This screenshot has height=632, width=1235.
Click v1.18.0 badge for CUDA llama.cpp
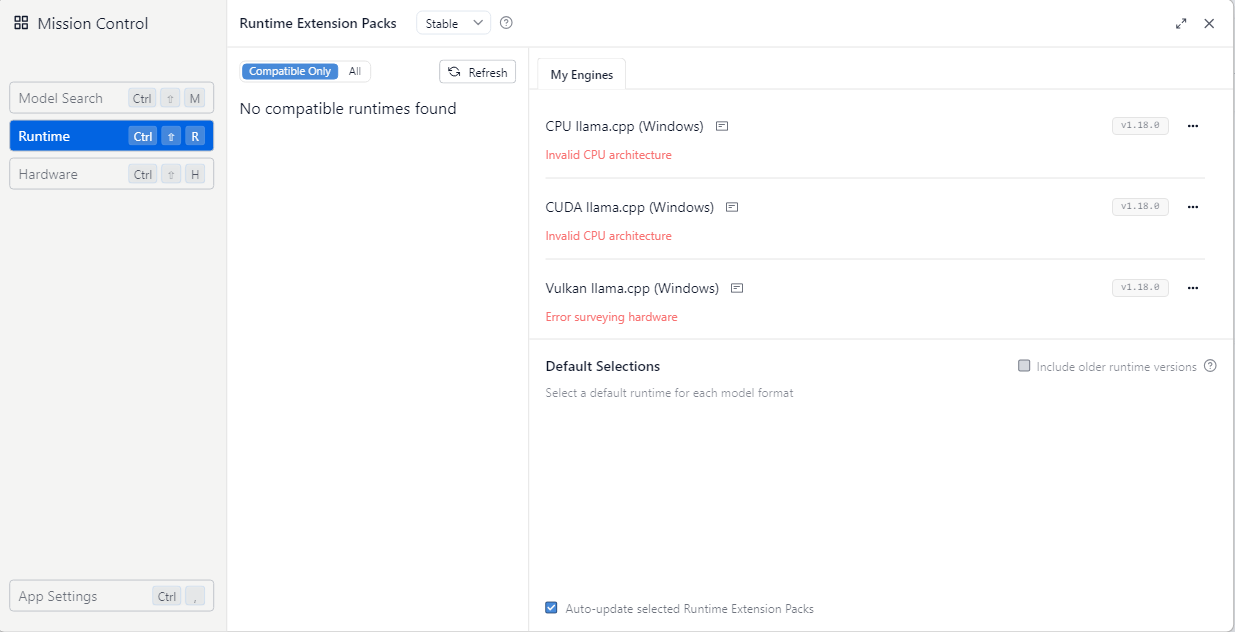[x=1140, y=207]
